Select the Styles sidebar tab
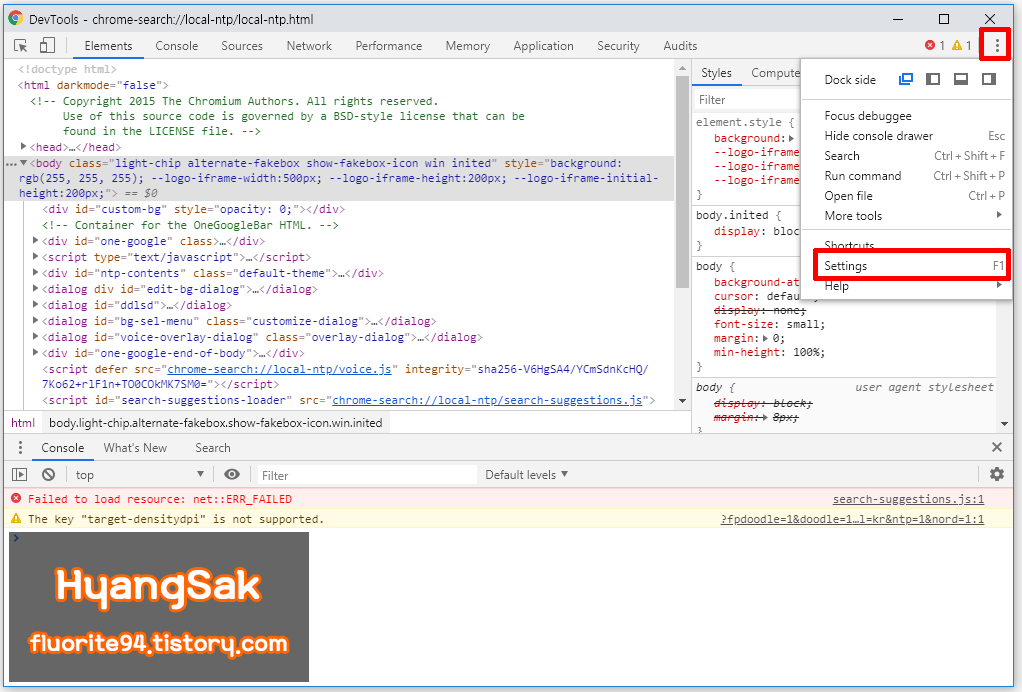 (716, 73)
